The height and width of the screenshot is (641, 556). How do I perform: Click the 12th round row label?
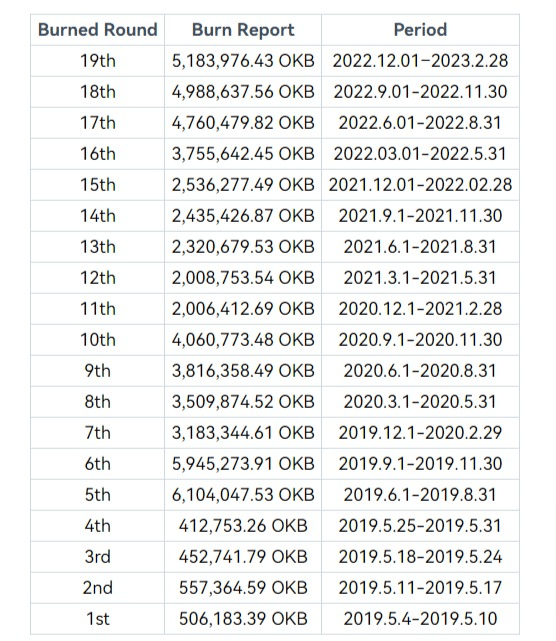click(98, 278)
